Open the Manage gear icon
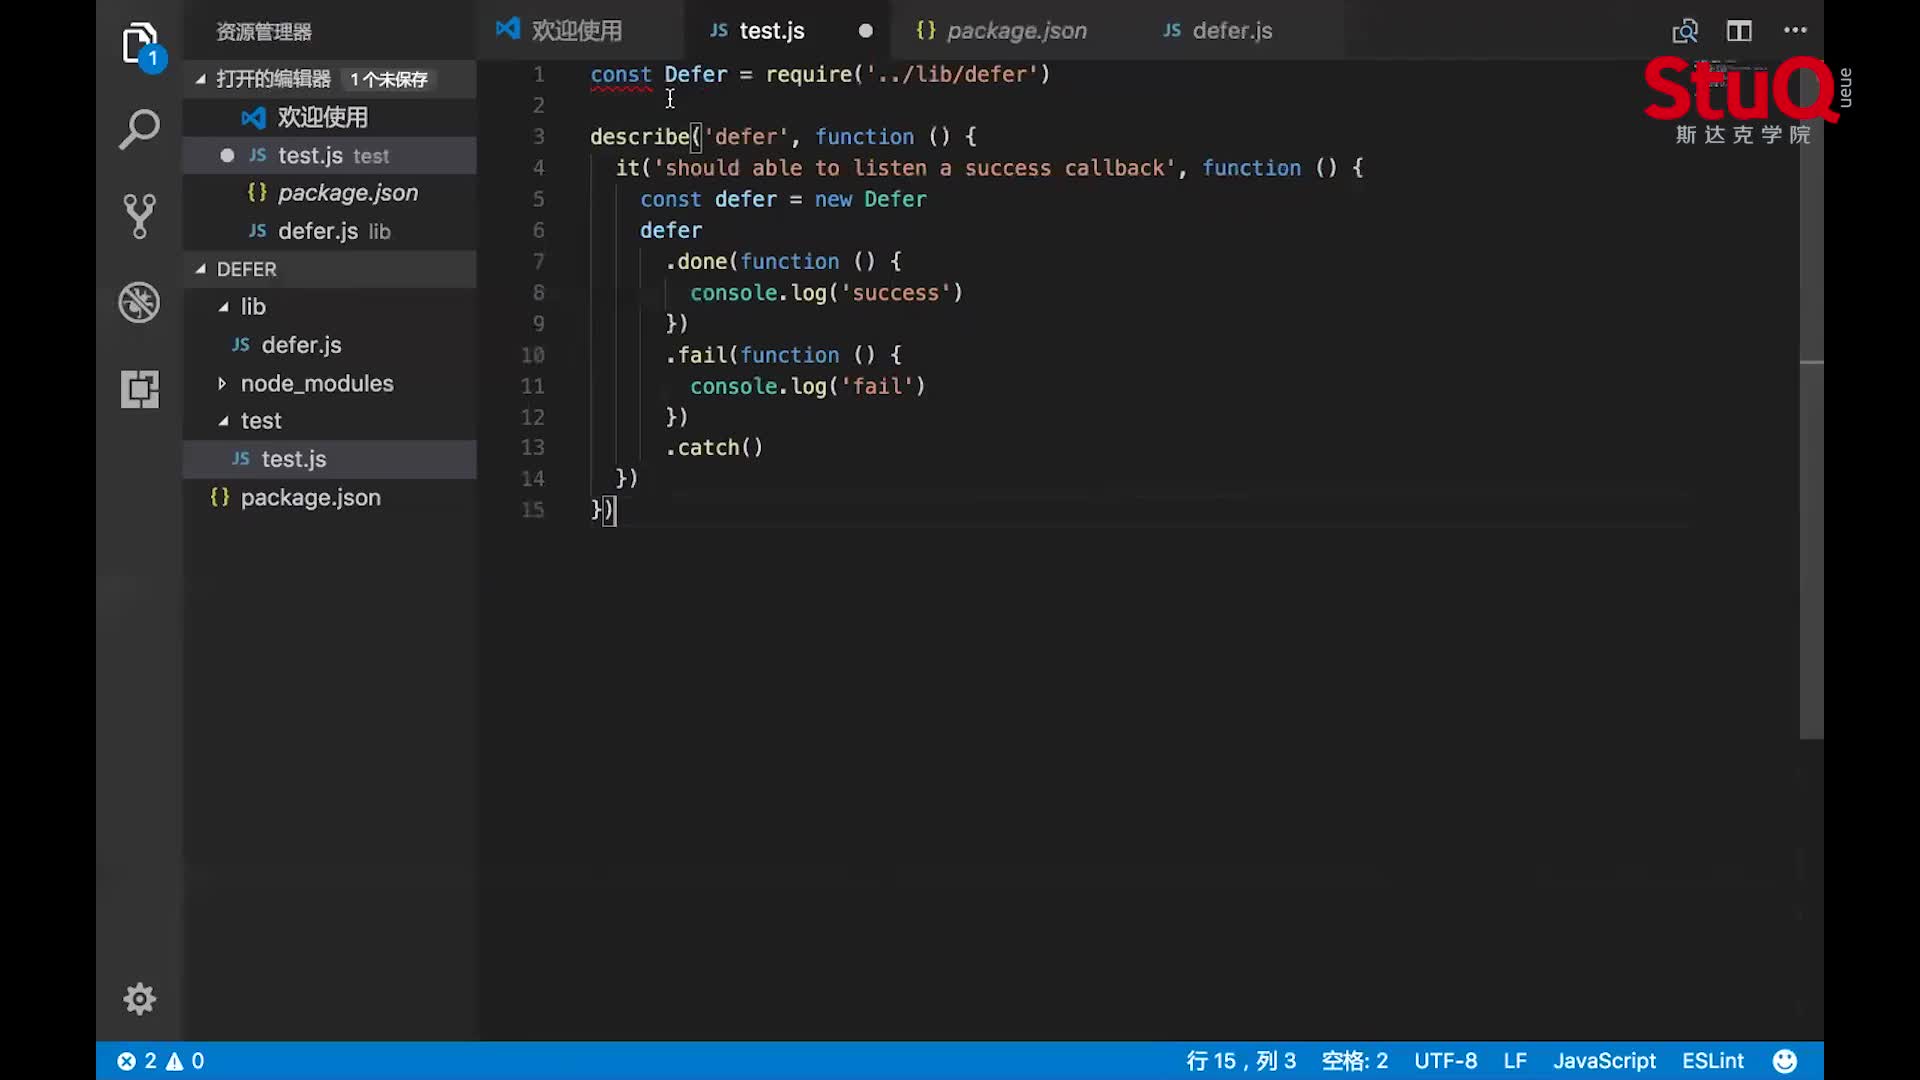1920x1080 pixels. point(139,998)
